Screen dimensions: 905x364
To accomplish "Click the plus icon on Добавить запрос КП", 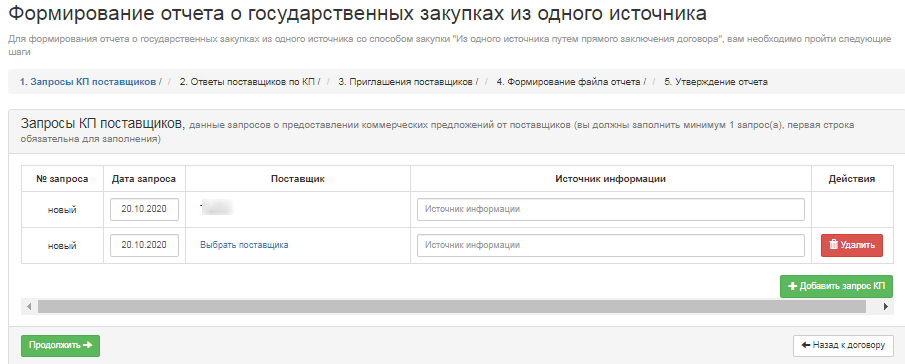I will click(x=792, y=286).
